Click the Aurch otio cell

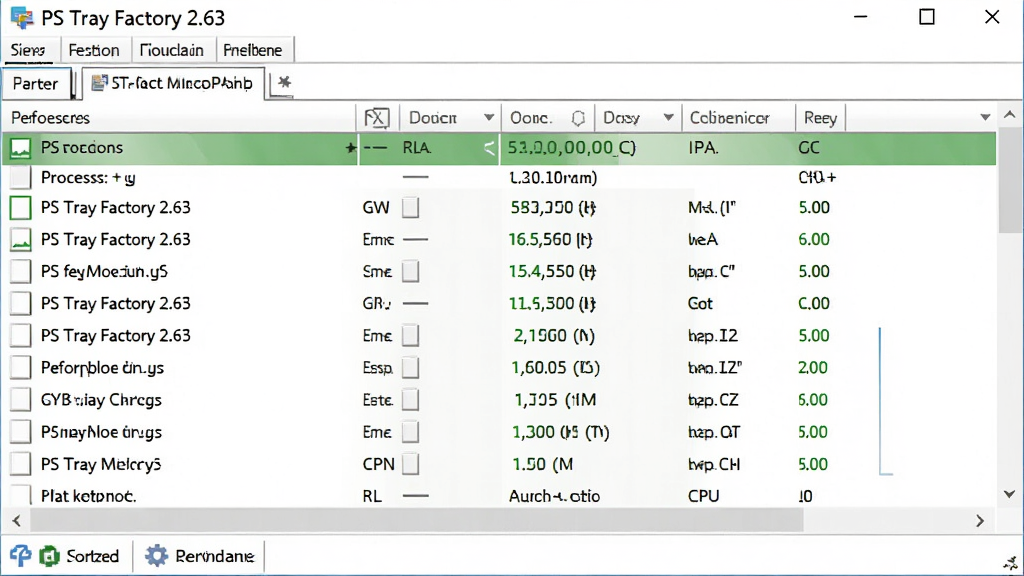click(x=554, y=496)
